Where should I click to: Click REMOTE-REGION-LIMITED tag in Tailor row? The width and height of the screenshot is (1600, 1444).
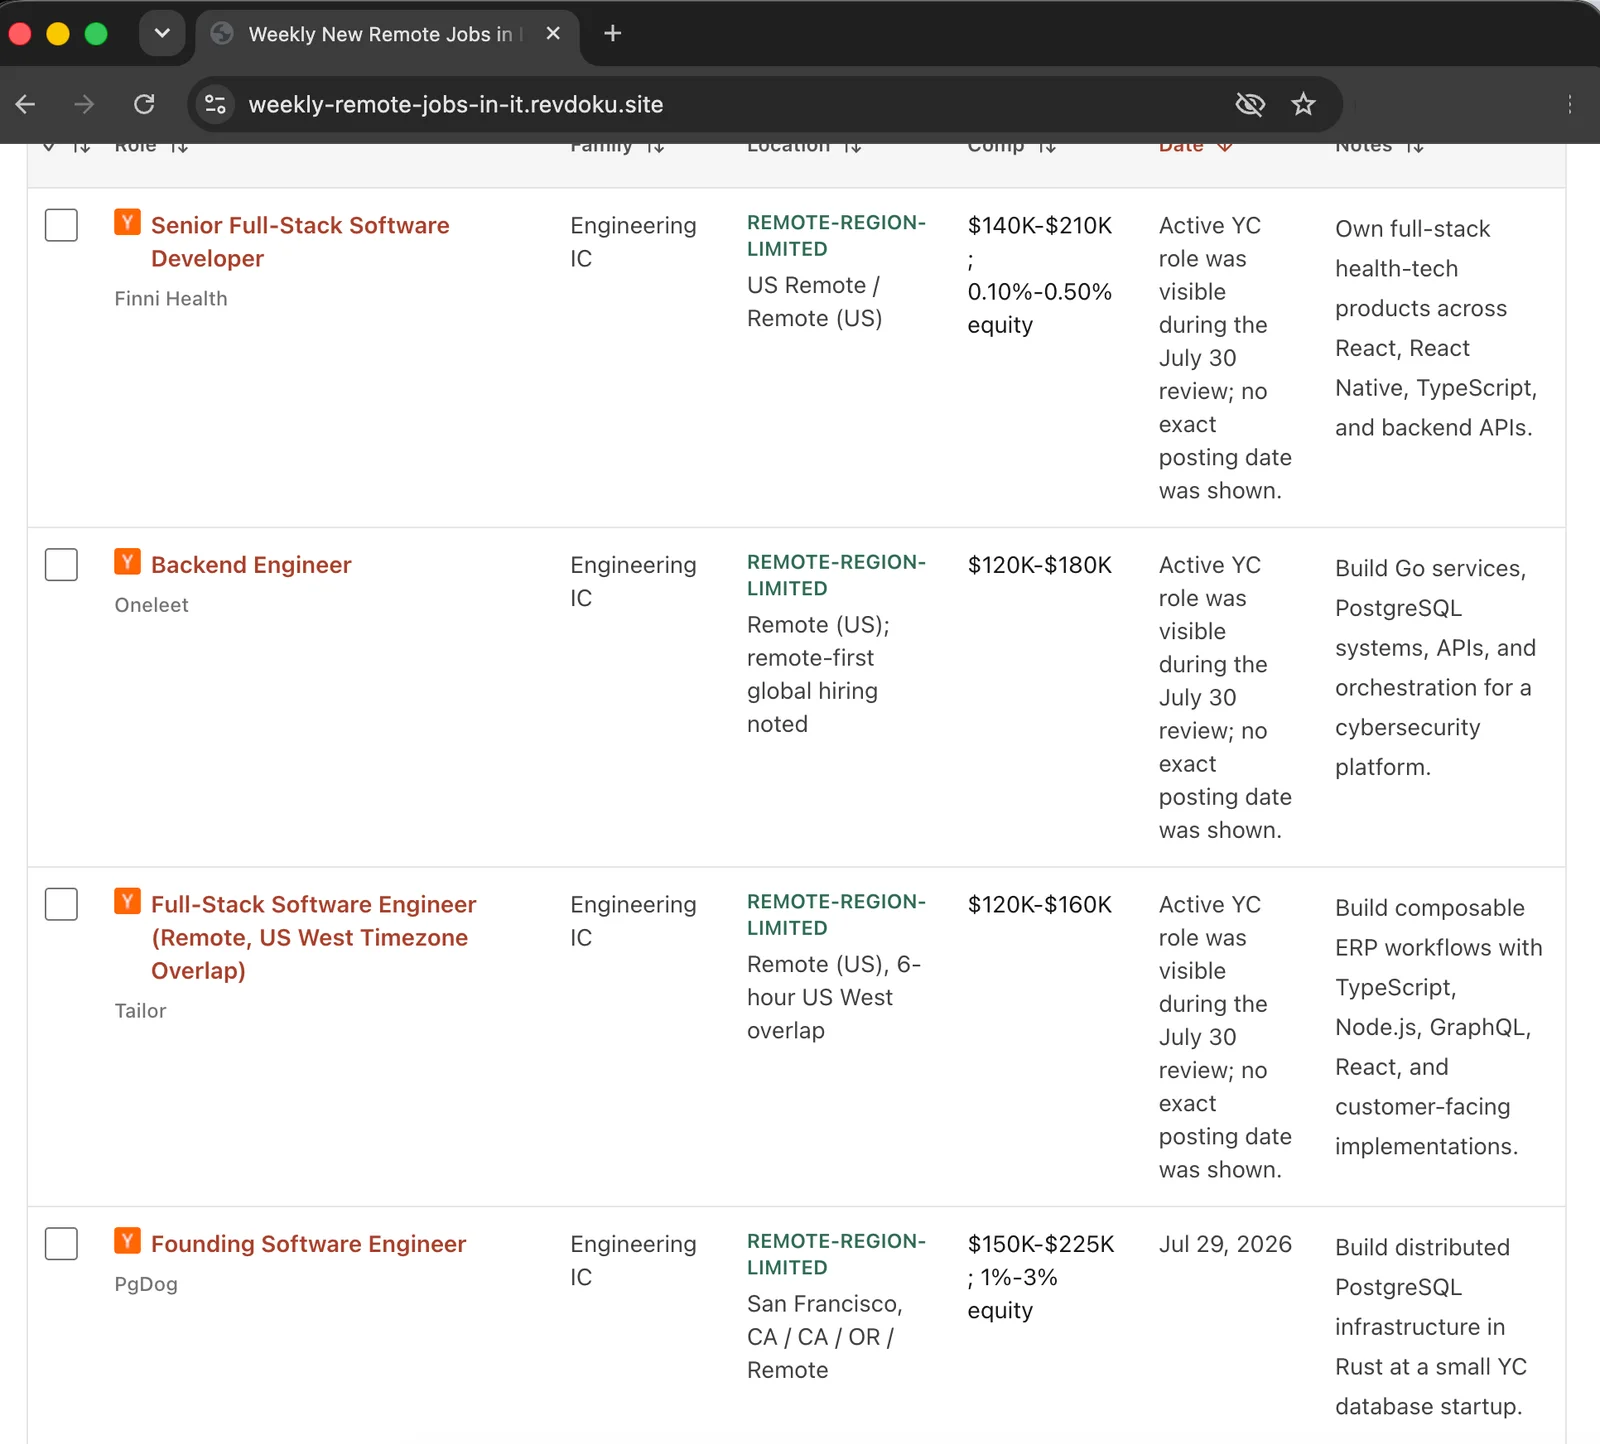pyautogui.click(x=836, y=915)
